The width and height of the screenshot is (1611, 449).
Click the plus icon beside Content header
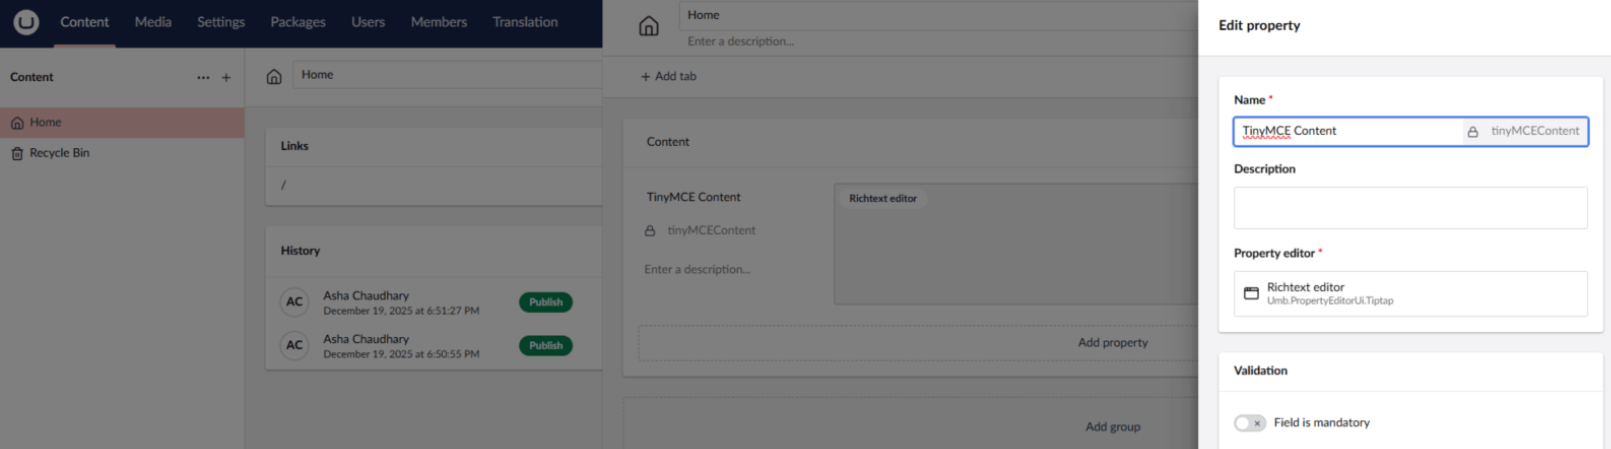[x=226, y=77]
